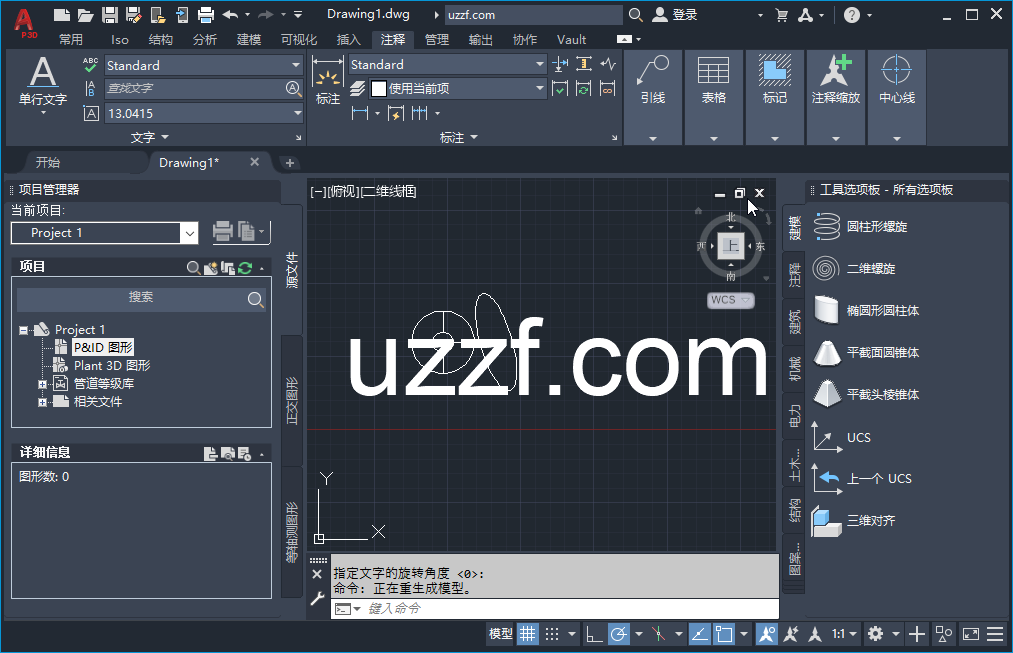The width and height of the screenshot is (1013, 653).
Task: Select the frustum cone (平截面圆锥体) tool
Action: 866,353
